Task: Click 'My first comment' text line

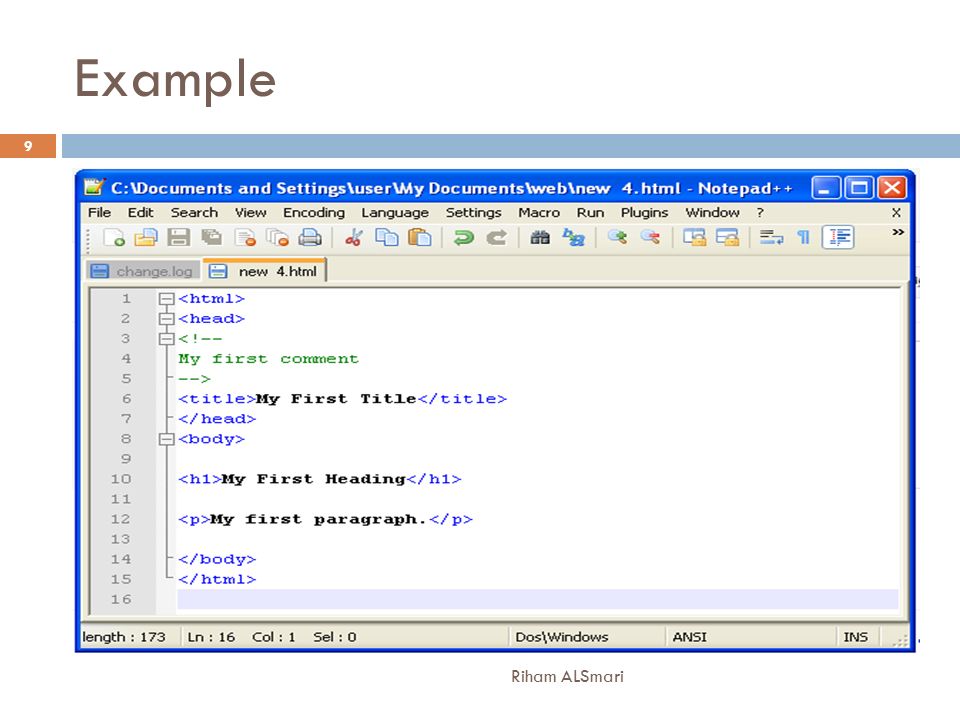Action: pyautogui.click(x=268, y=359)
